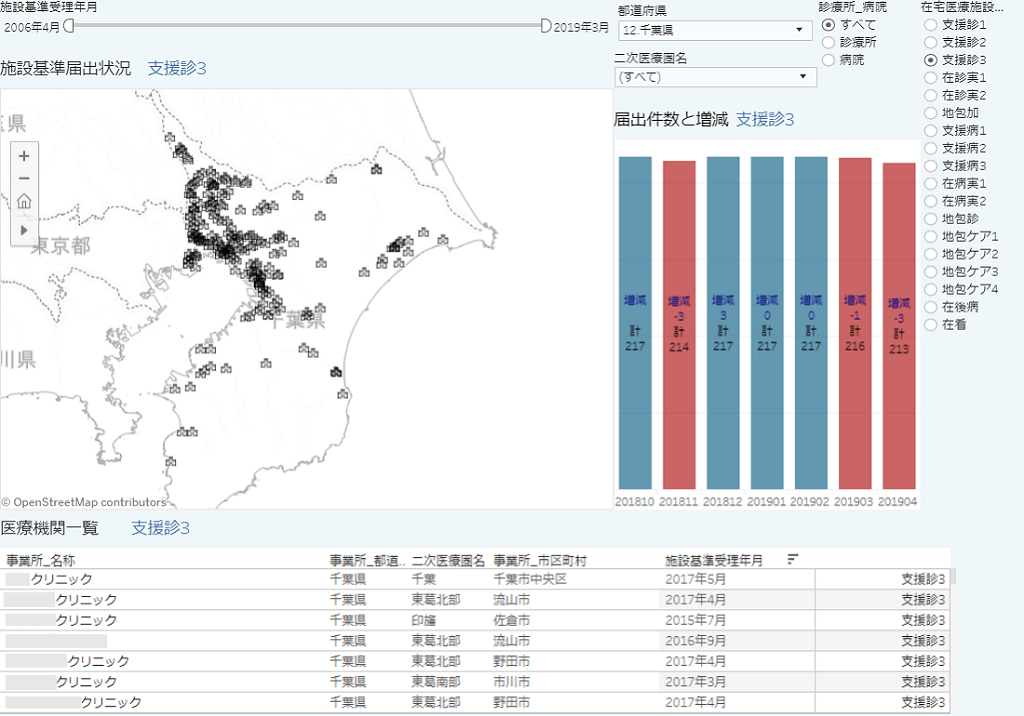Expand map tools arrow
The height and width of the screenshot is (716, 1024).
24,229
